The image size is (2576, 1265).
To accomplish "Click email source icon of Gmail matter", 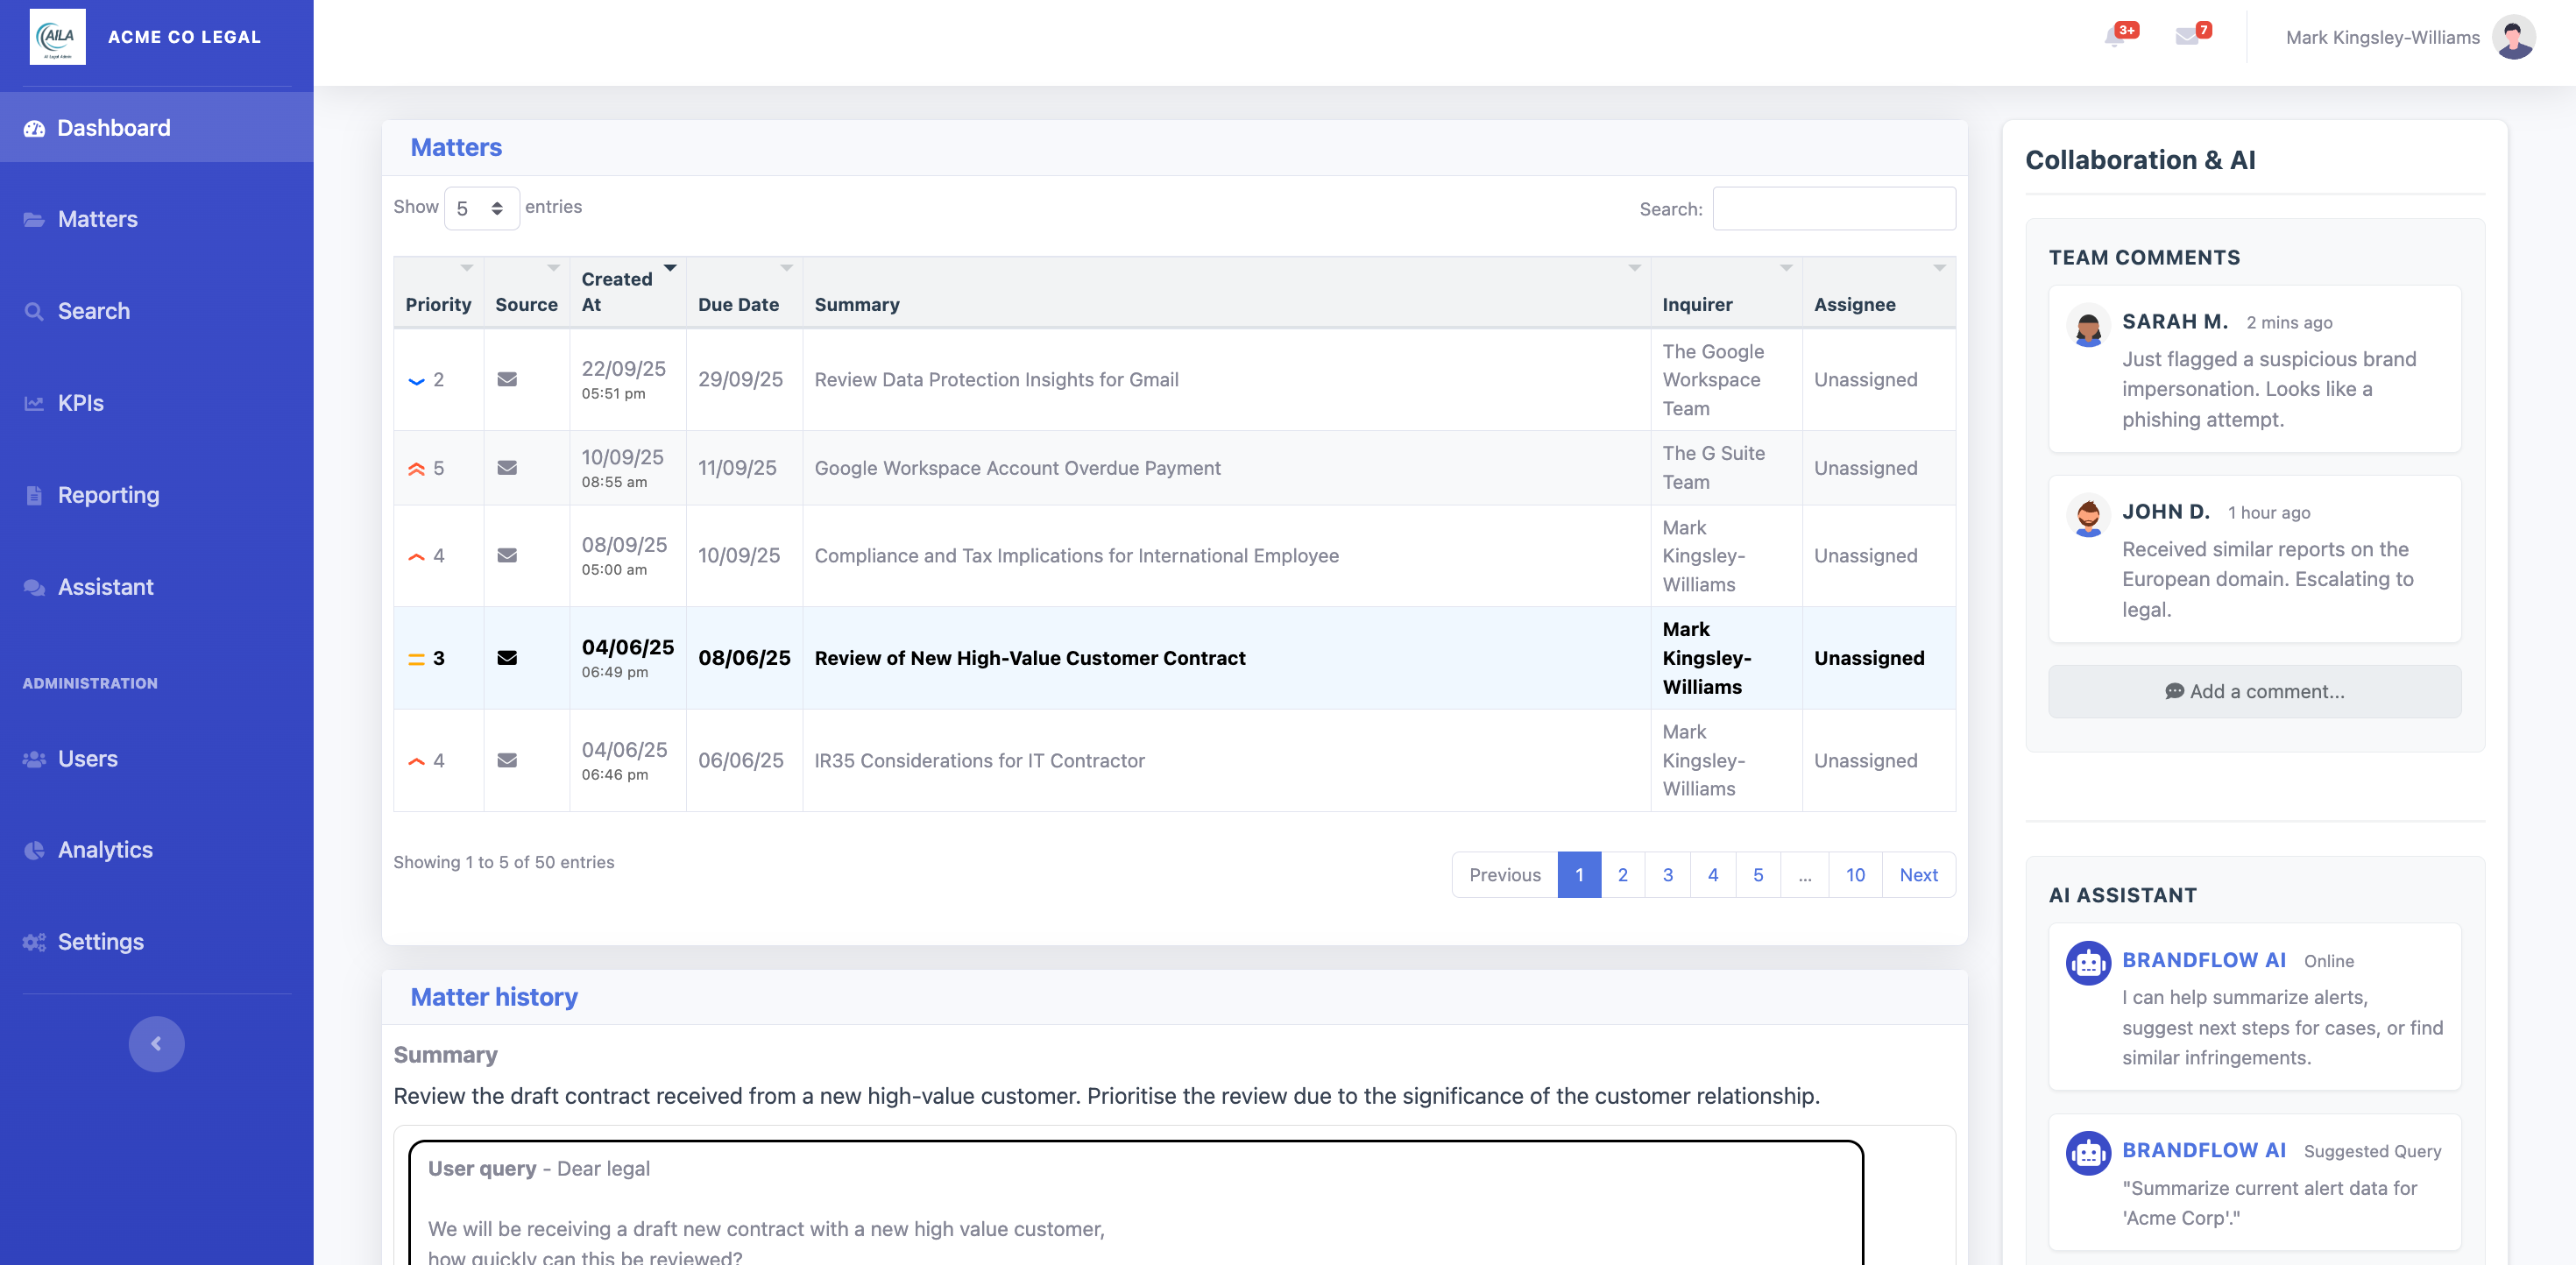I will coord(507,380).
